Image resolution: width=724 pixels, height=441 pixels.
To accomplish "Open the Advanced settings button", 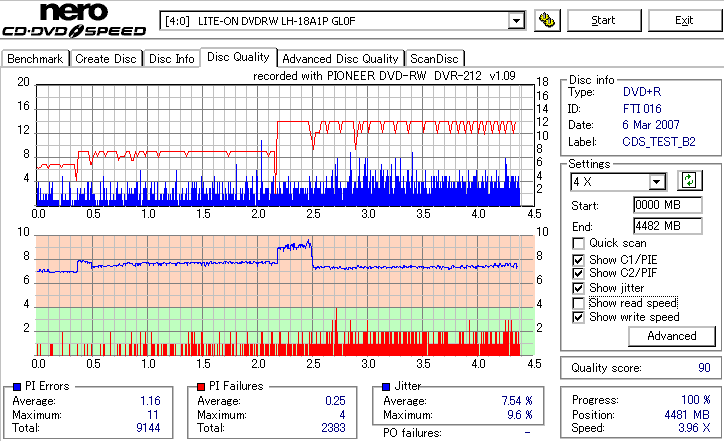I will pos(672,336).
